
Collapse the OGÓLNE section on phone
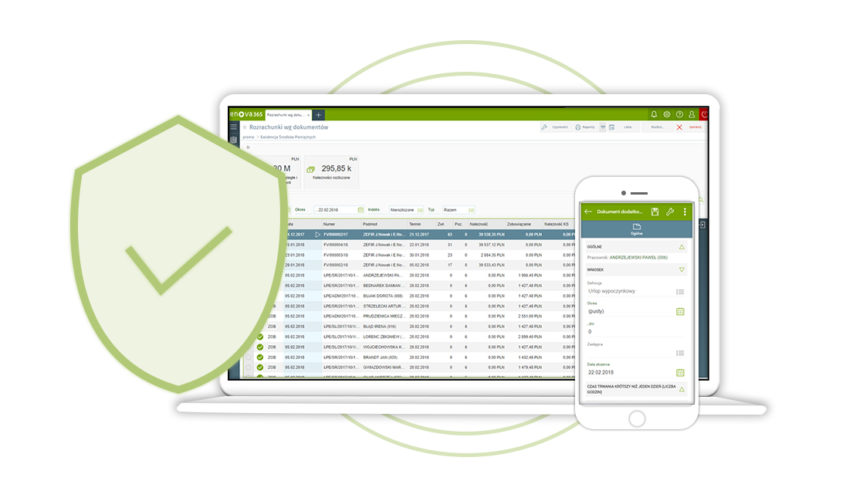681,247
